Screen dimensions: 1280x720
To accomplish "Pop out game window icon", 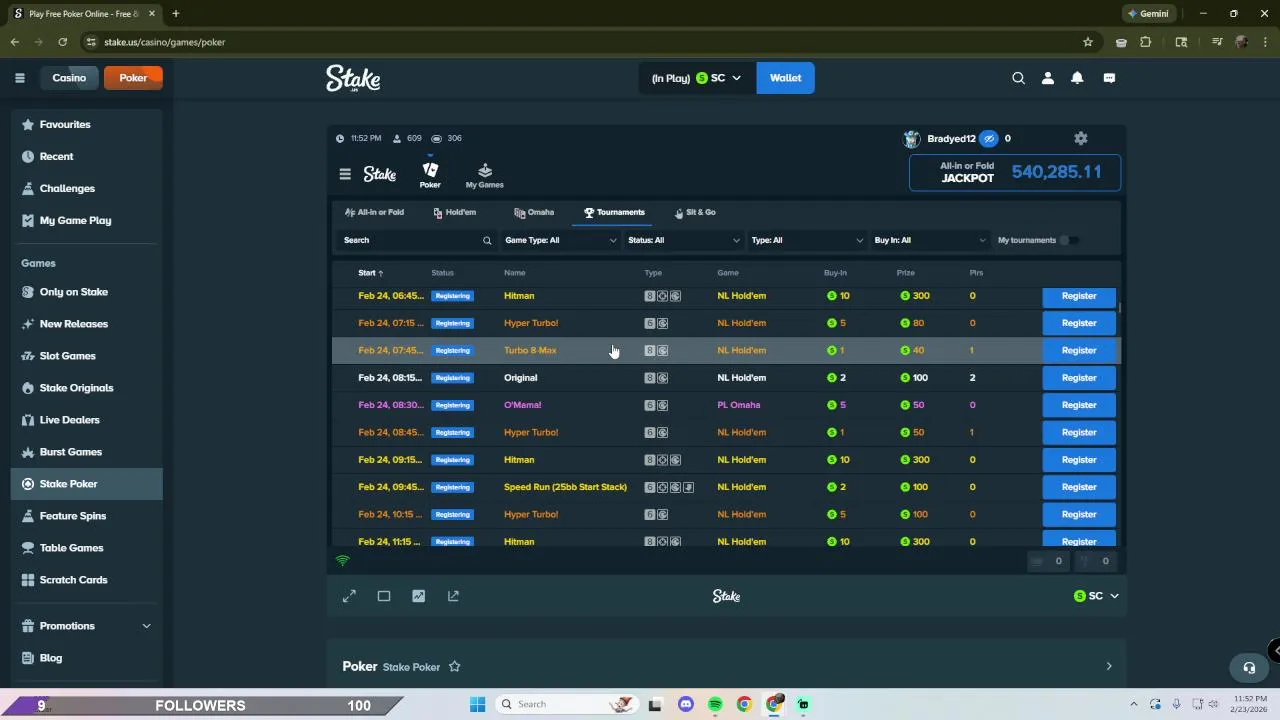I will click(453, 596).
